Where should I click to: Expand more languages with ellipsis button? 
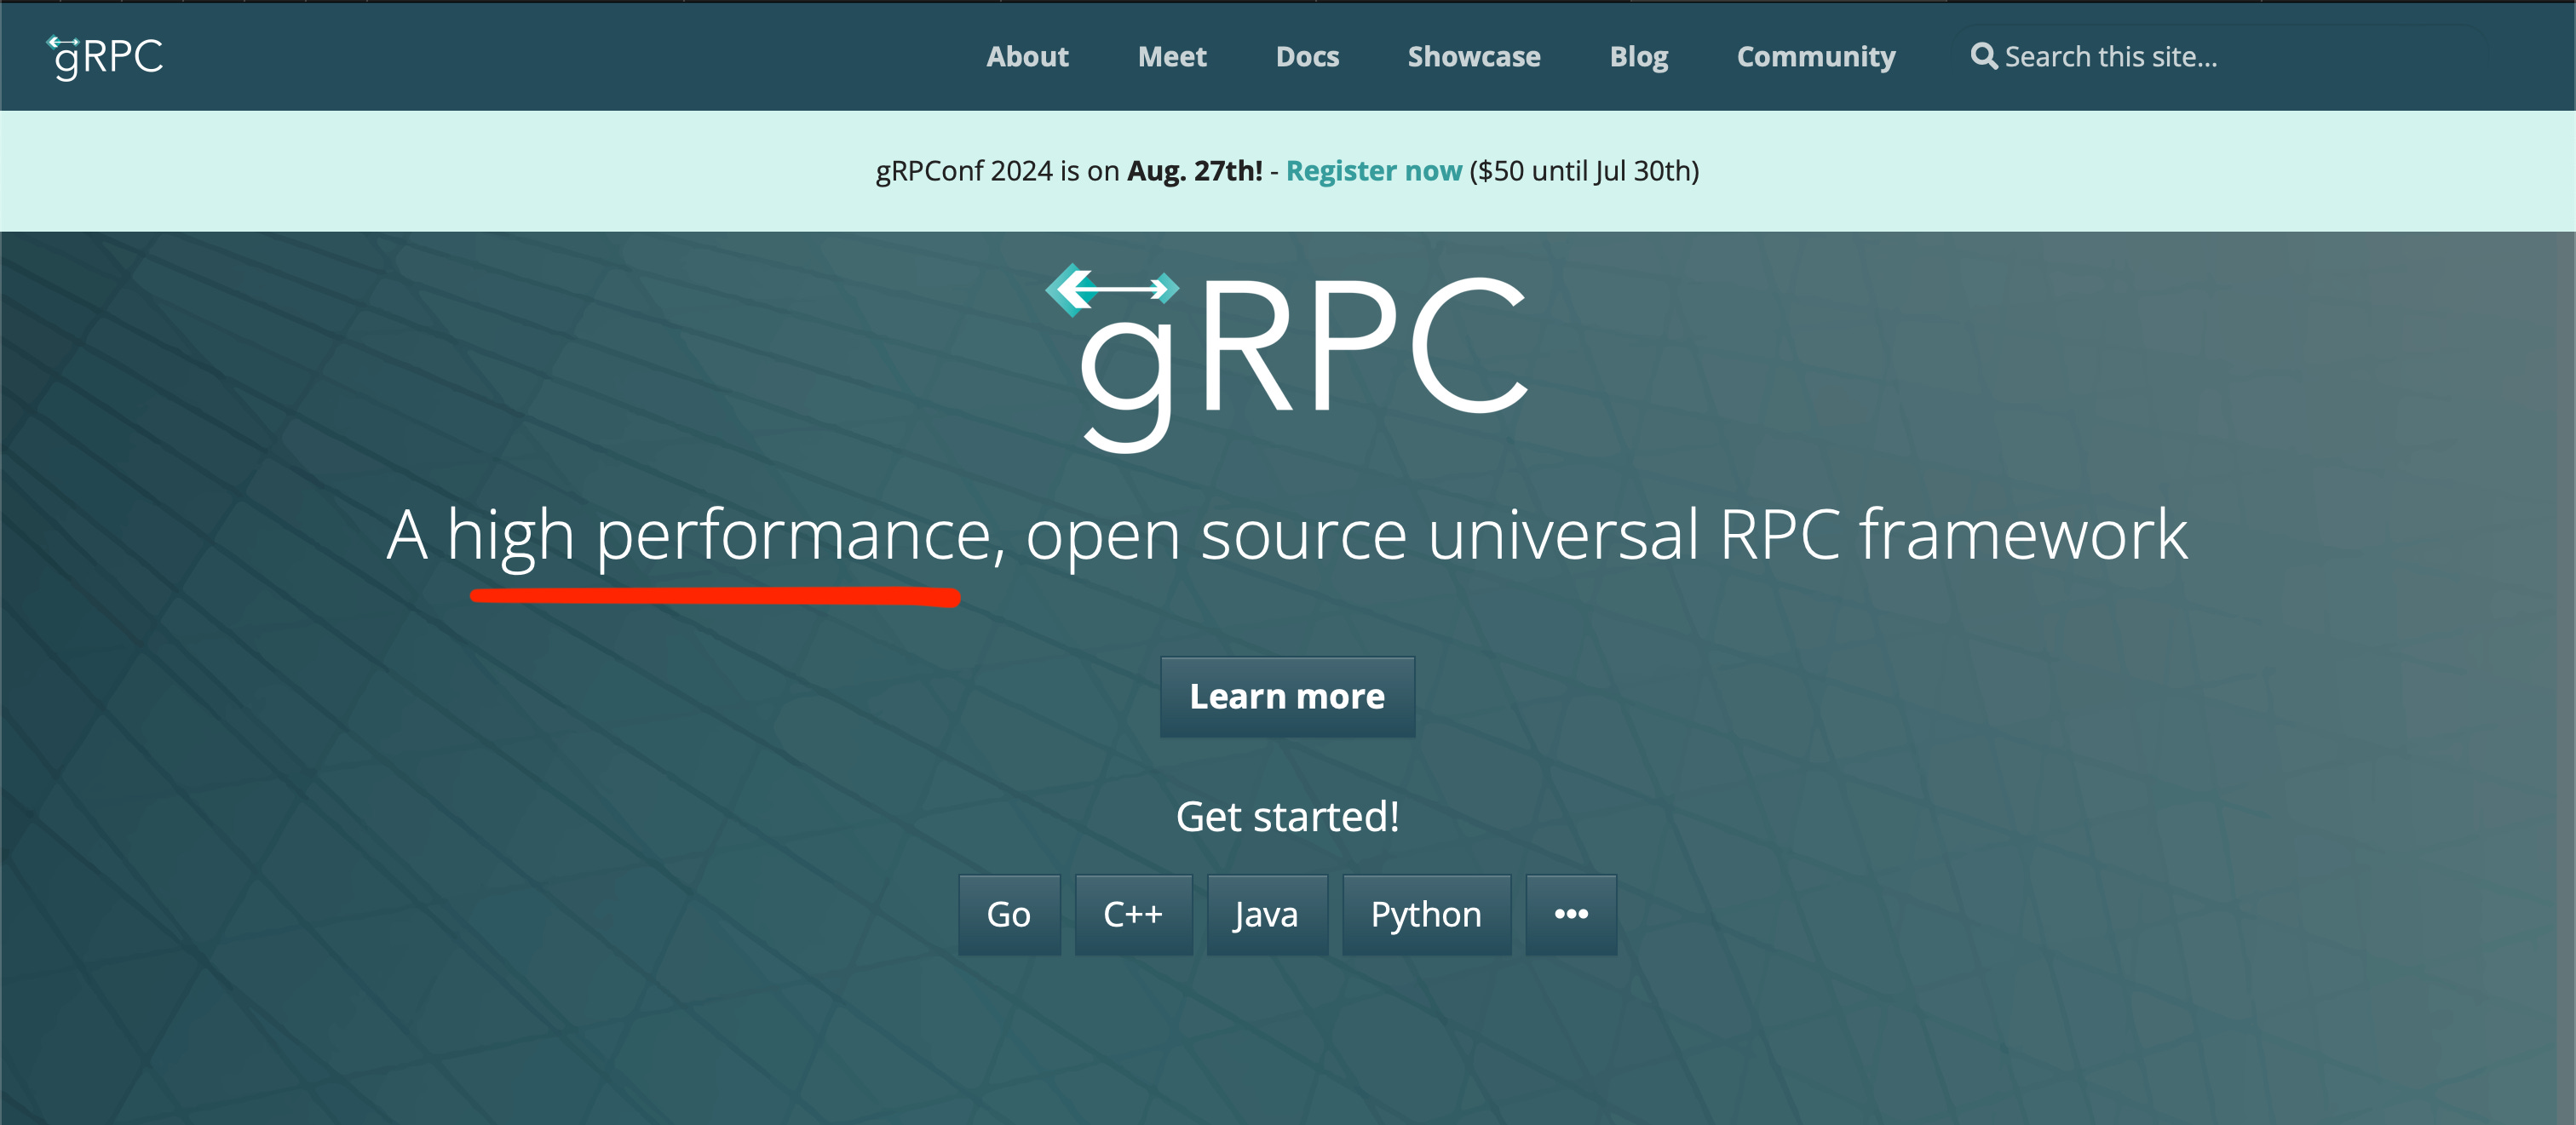pos(1570,914)
